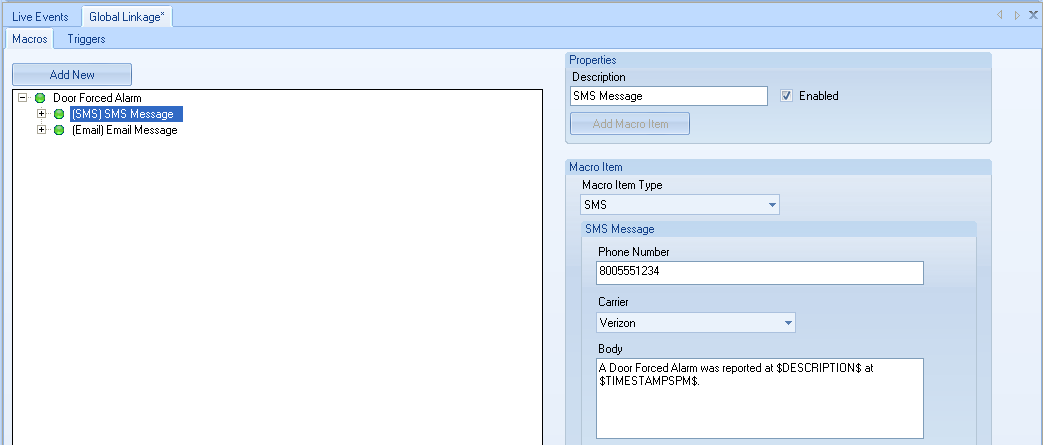1043x445 pixels.
Task: Click the Add New button
Action: (x=72, y=75)
